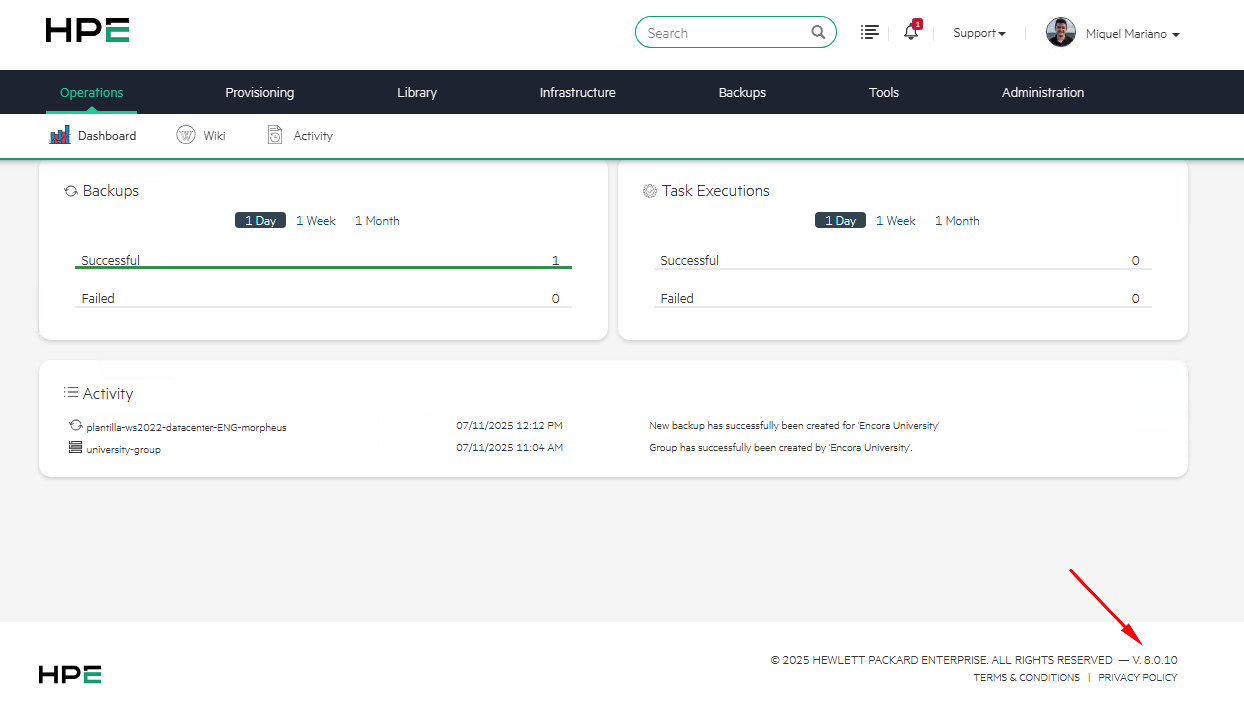
Task: Select 1 Week for Task Executions
Action: click(x=896, y=221)
